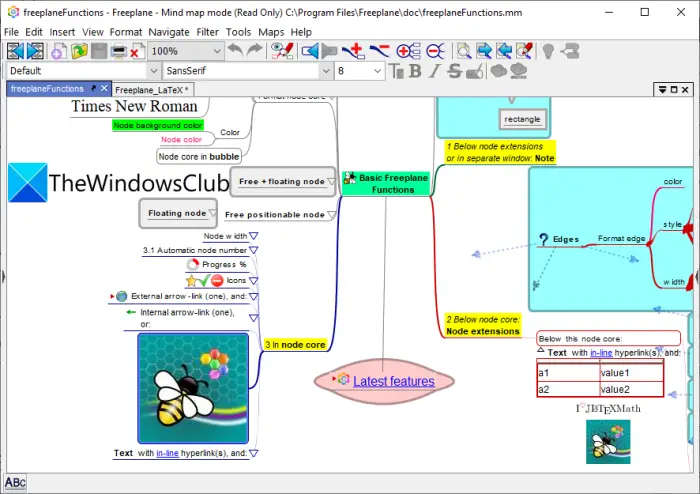Unfold one level (plus tree icon)
The width and height of the screenshot is (700, 494).
pyautogui.click(x=408, y=51)
